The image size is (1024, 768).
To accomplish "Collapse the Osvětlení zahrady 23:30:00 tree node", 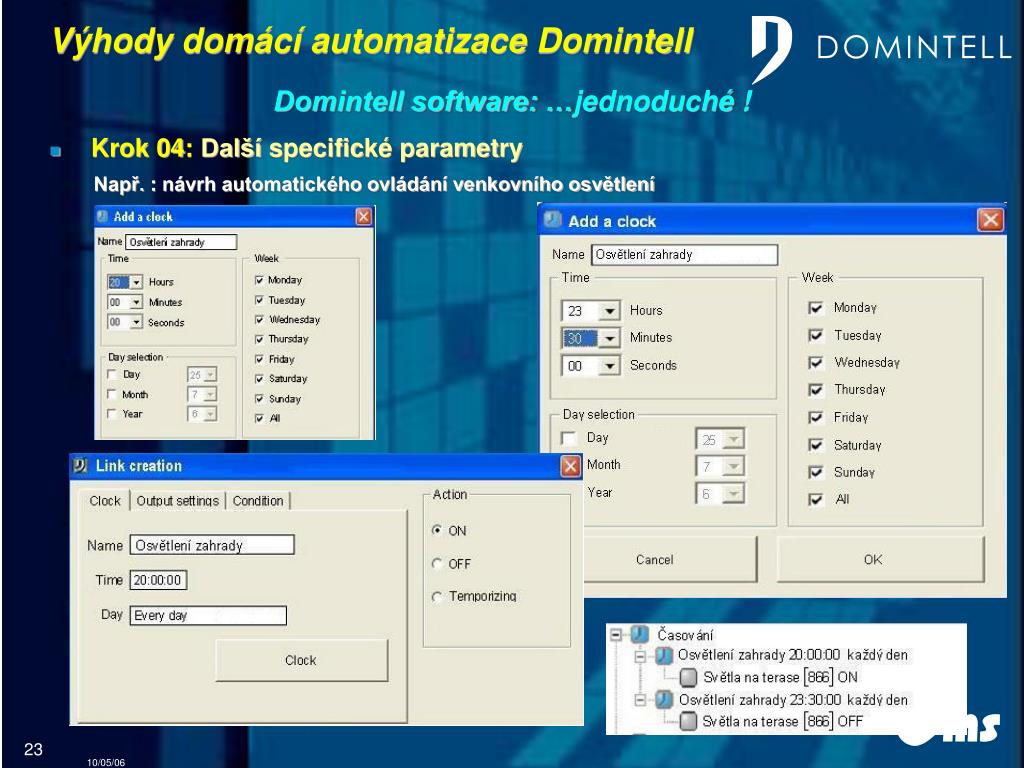I will coord(641,700).
